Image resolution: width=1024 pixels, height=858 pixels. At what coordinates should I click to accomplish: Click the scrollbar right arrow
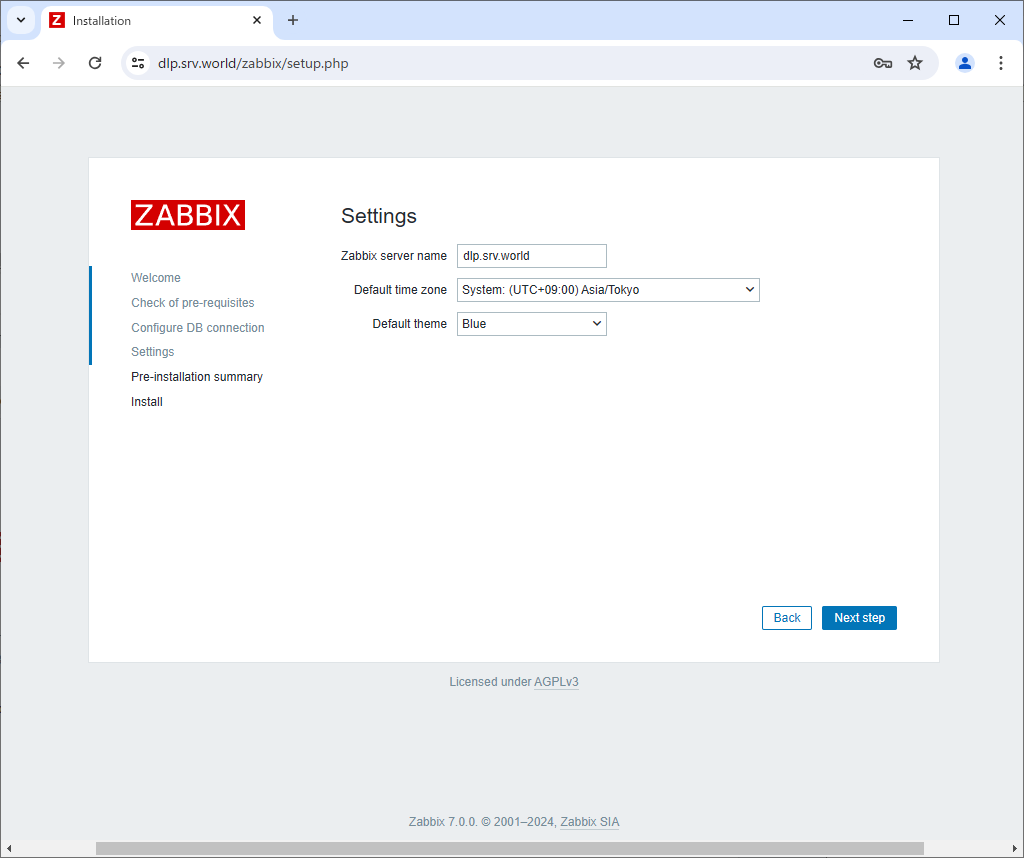click(x=1015, y=848)
